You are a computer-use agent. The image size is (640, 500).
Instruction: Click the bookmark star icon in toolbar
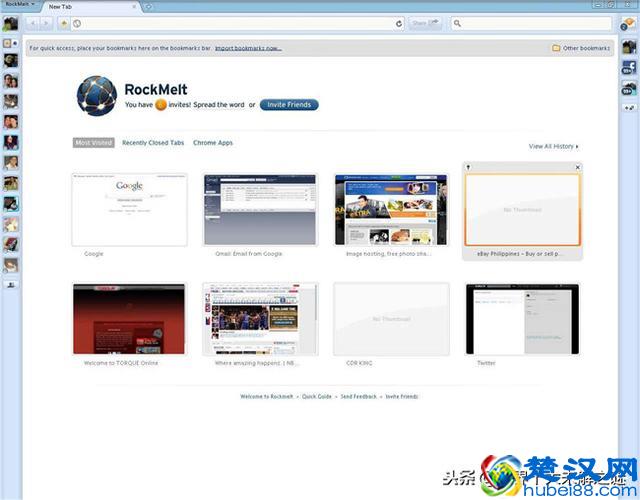(65, 22)
